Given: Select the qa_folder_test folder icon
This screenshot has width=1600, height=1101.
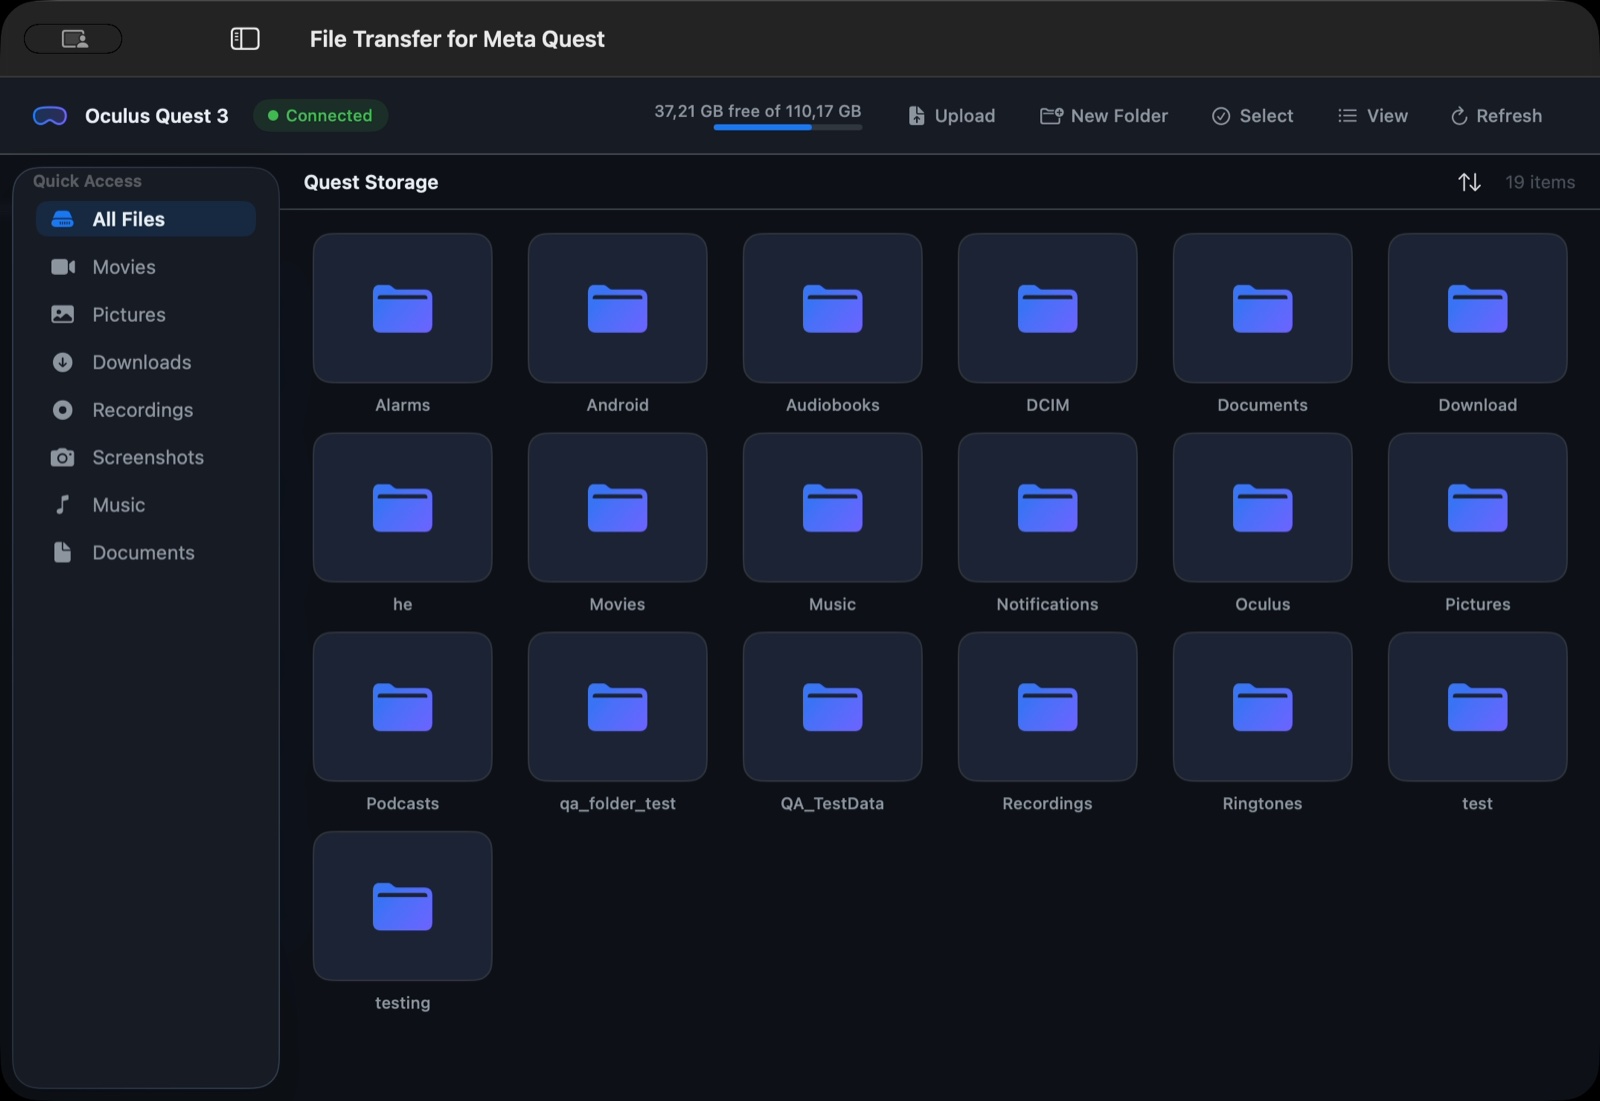Looking at the screenshot, I should click(617, 706).
